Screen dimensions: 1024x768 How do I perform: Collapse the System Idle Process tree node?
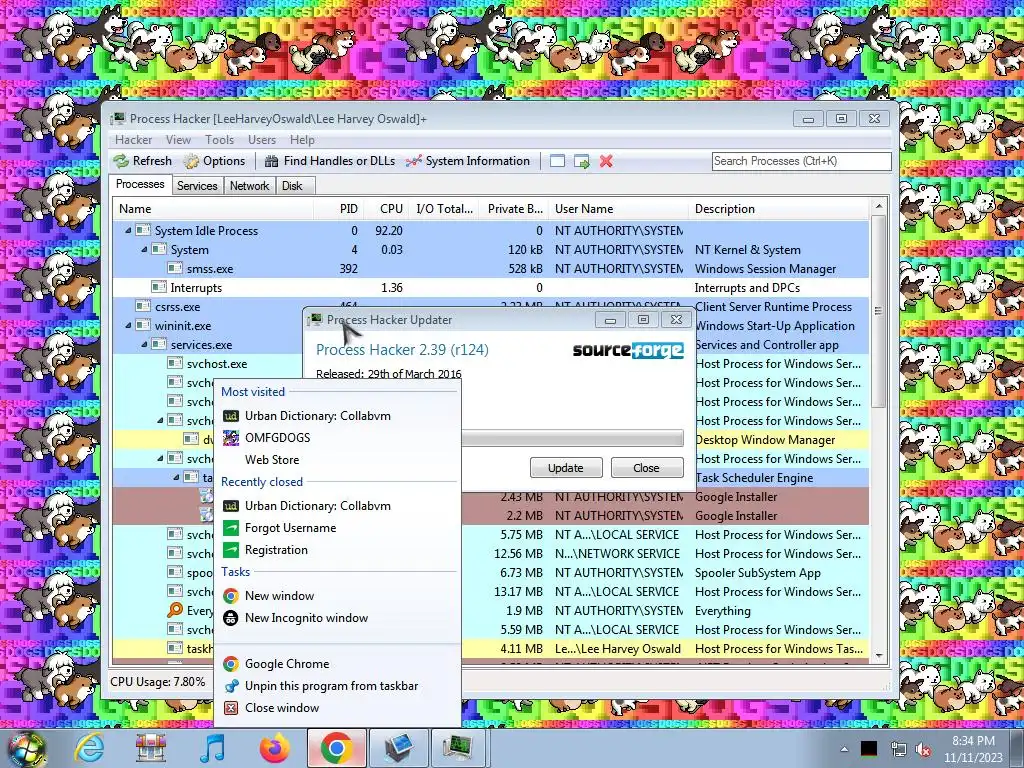(x=129, y=231)
